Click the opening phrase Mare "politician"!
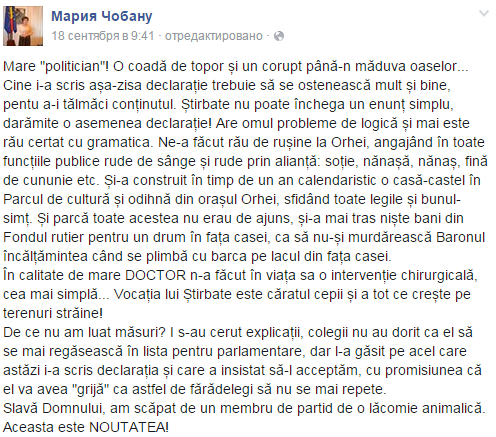 pyautogui.click(x=56, y=66)
